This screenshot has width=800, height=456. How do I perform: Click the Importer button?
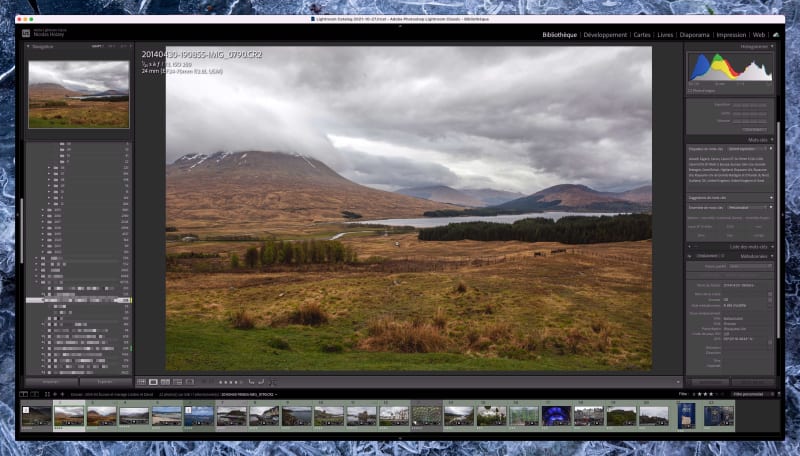pyautogui.click(x=51, y=382)
